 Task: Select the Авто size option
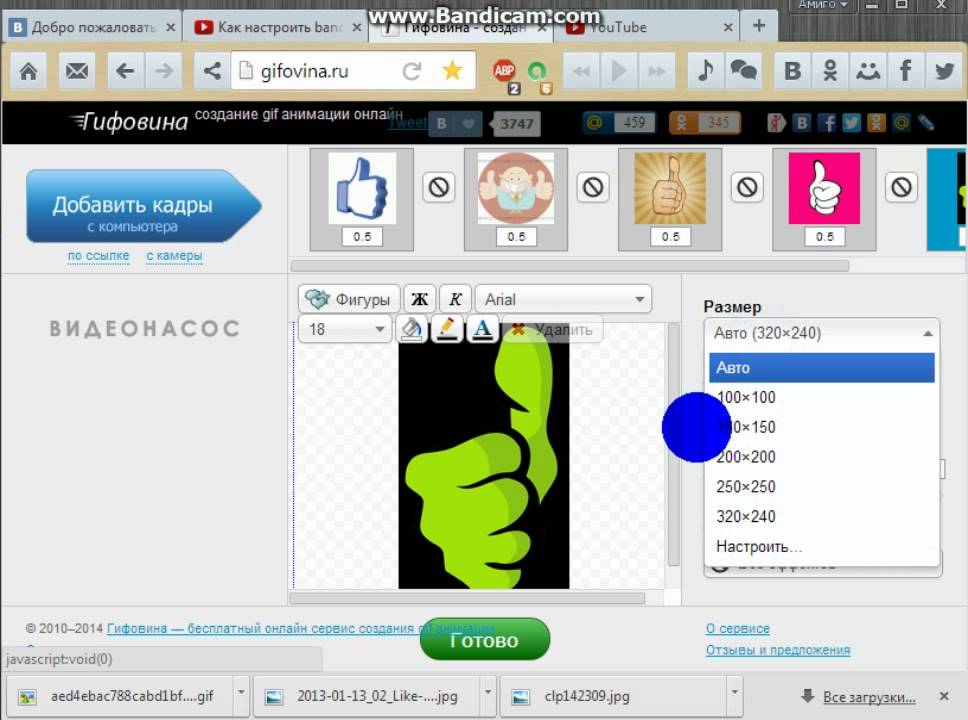point(821,367)
